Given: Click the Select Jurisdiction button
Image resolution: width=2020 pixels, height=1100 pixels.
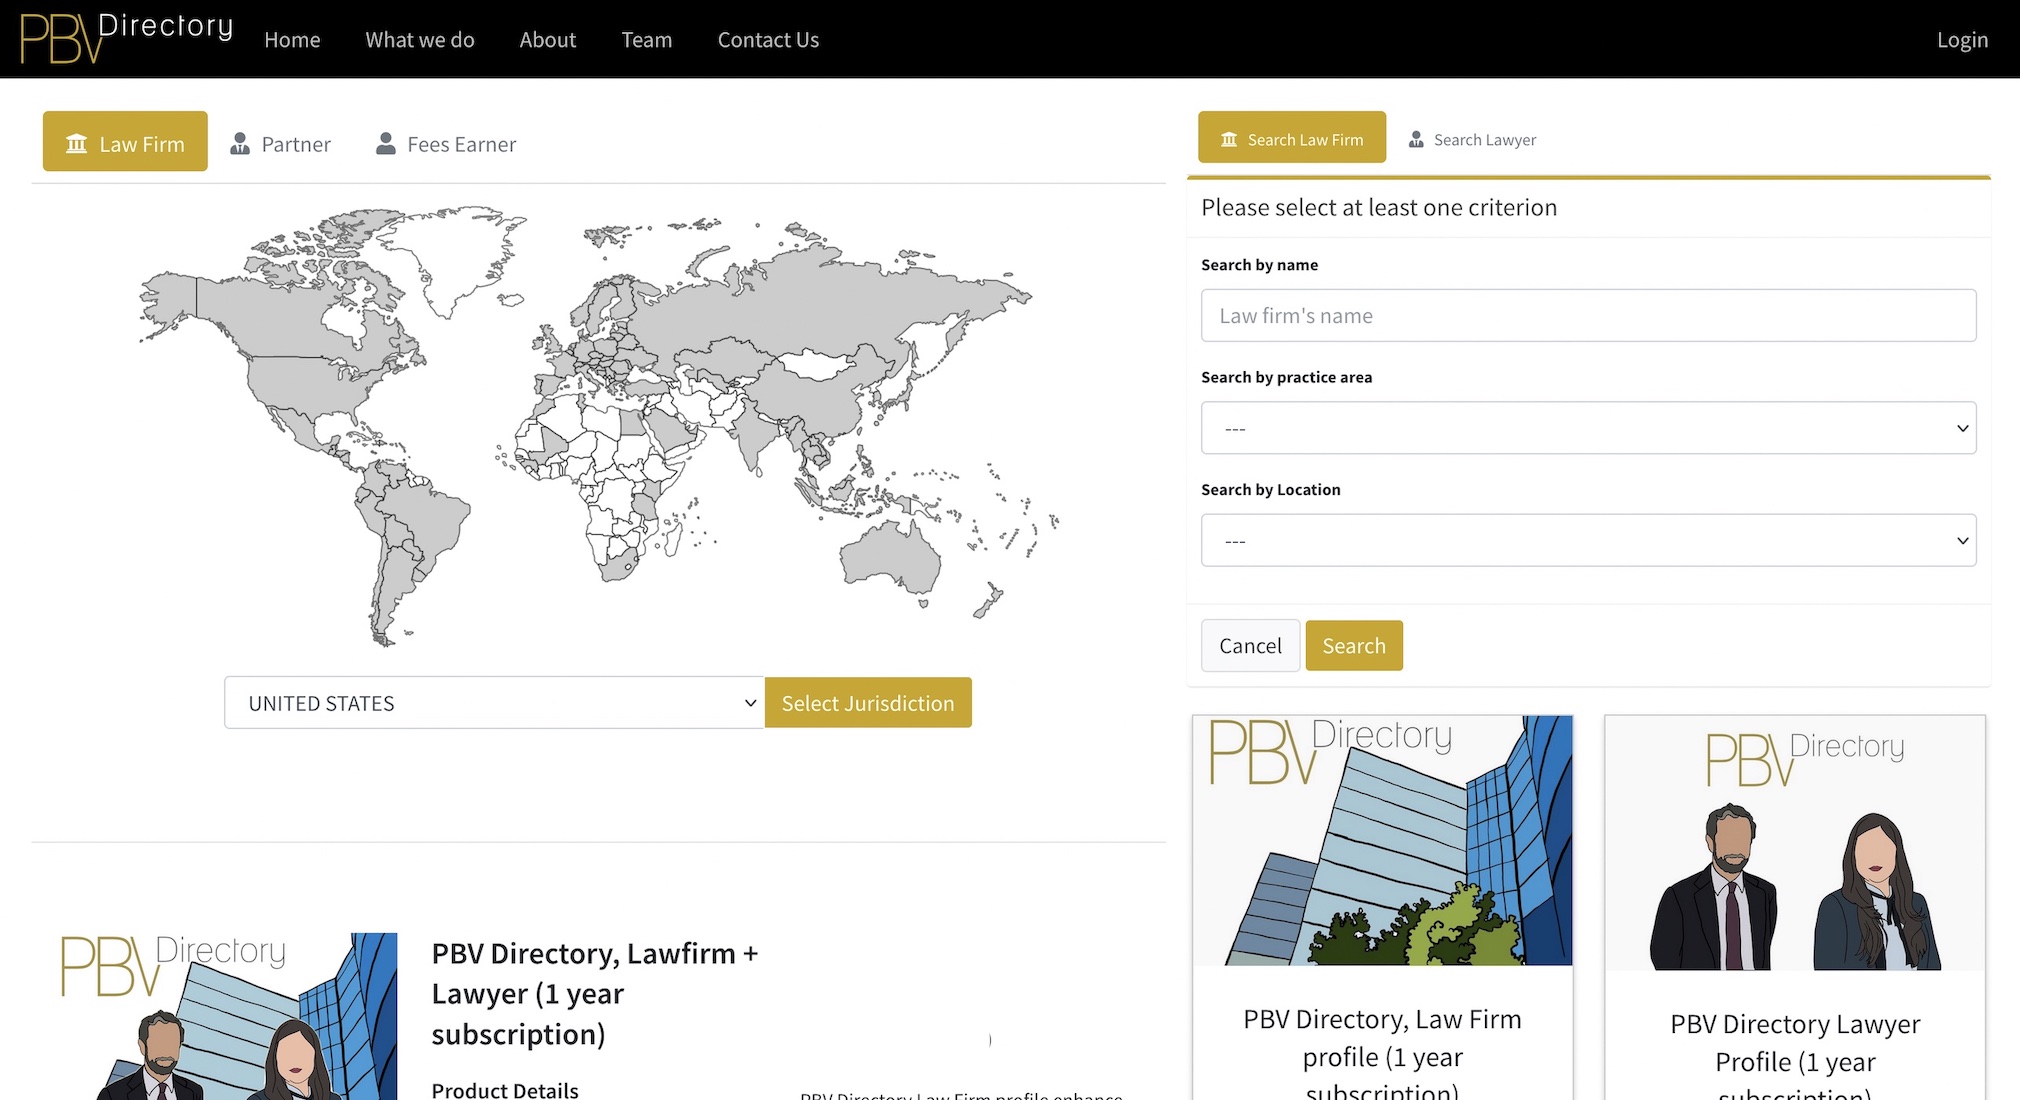Looking at the screenshot, I should [868, 703].
